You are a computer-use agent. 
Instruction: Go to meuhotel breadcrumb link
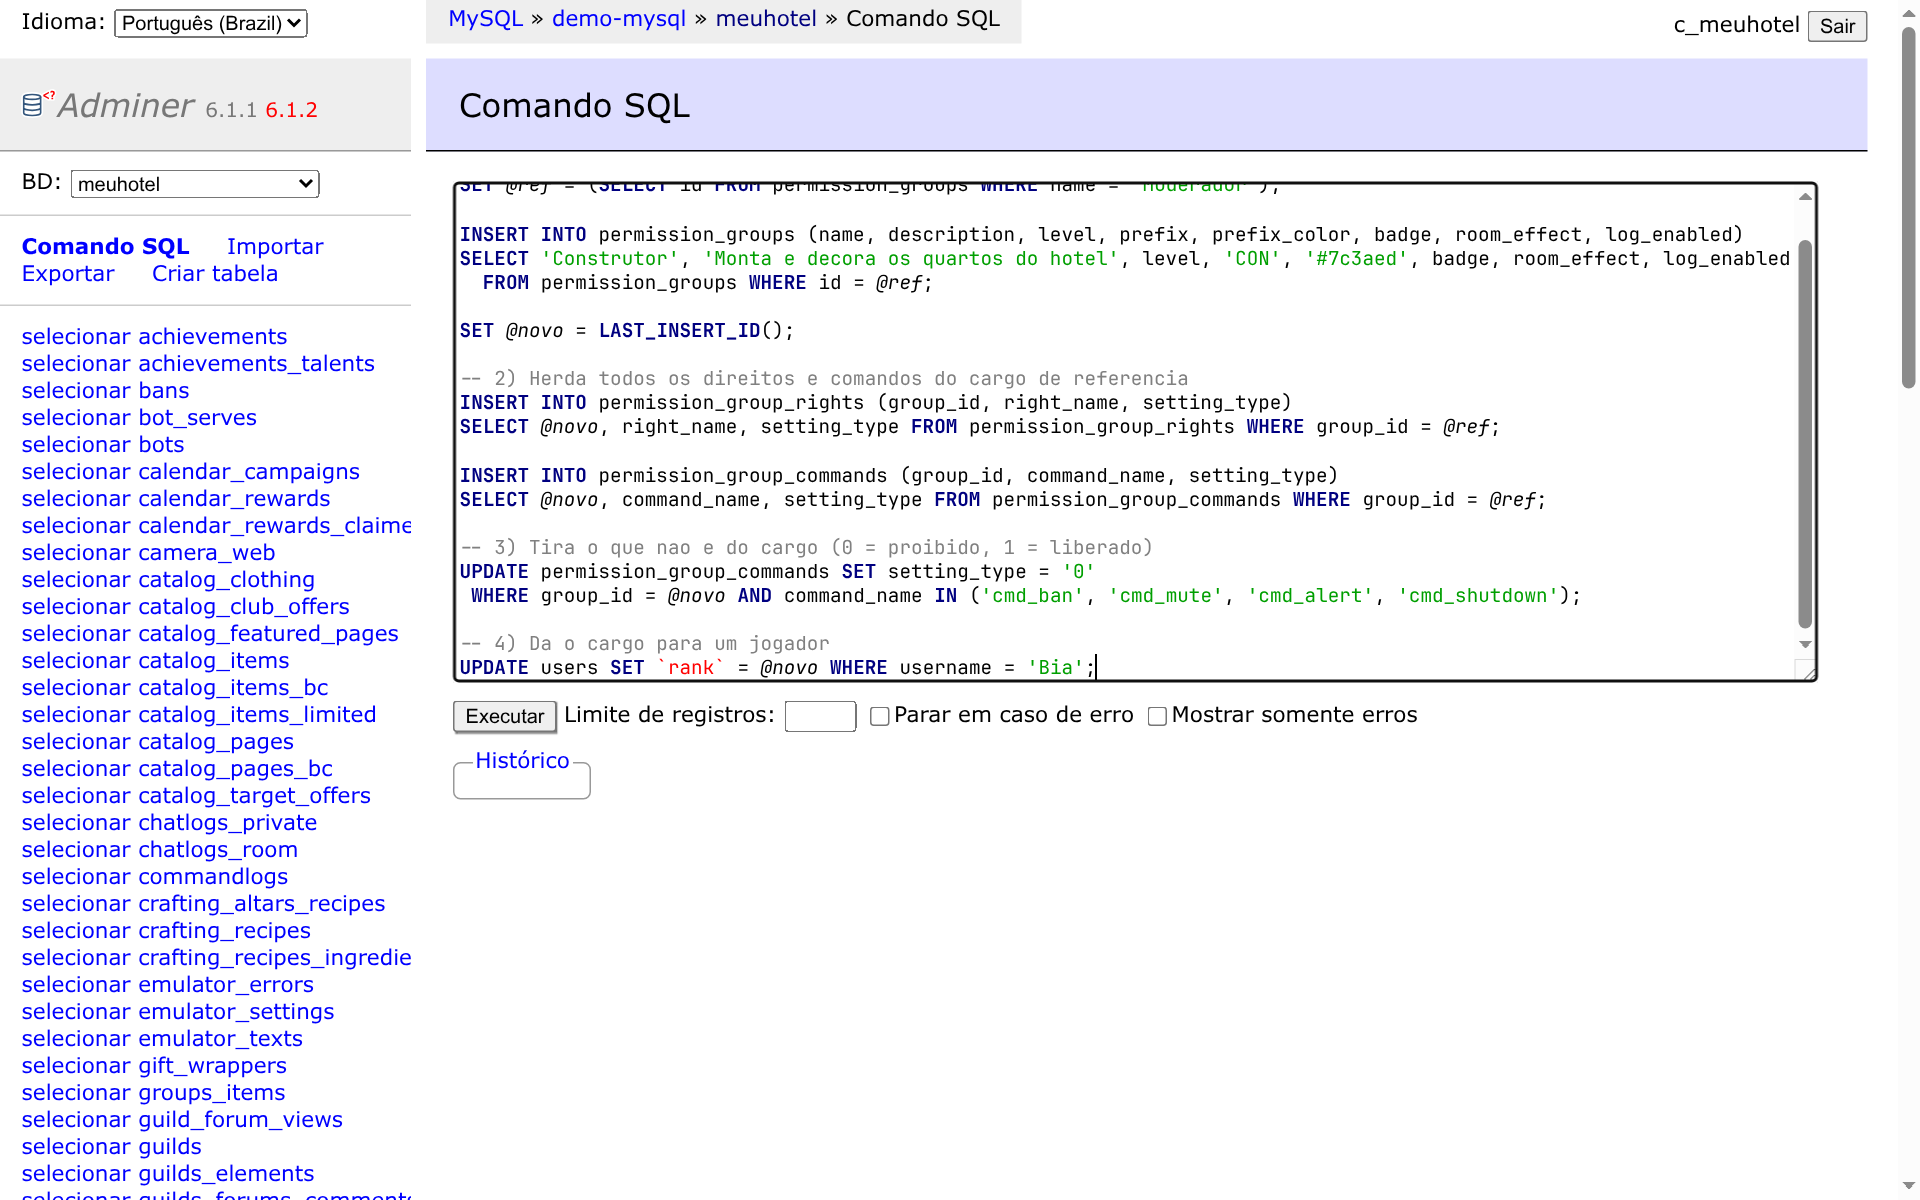[x=766, y=19]
